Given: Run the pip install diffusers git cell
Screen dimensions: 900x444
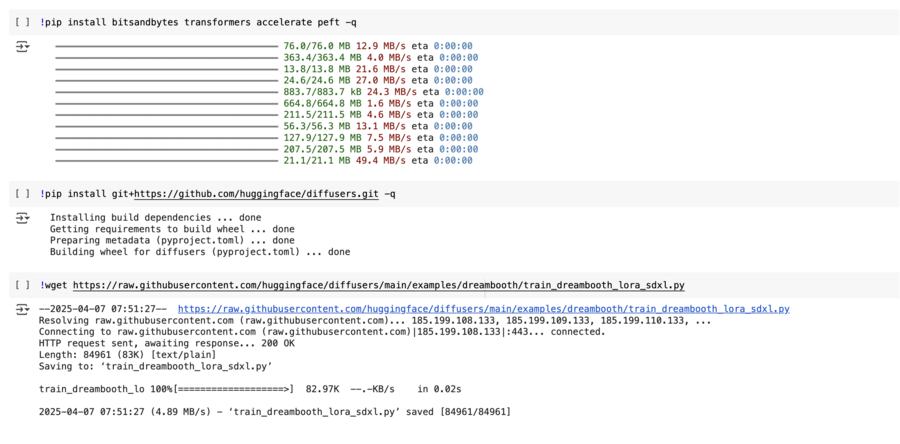Looking at the screenshot, I should tap(23, 194).
